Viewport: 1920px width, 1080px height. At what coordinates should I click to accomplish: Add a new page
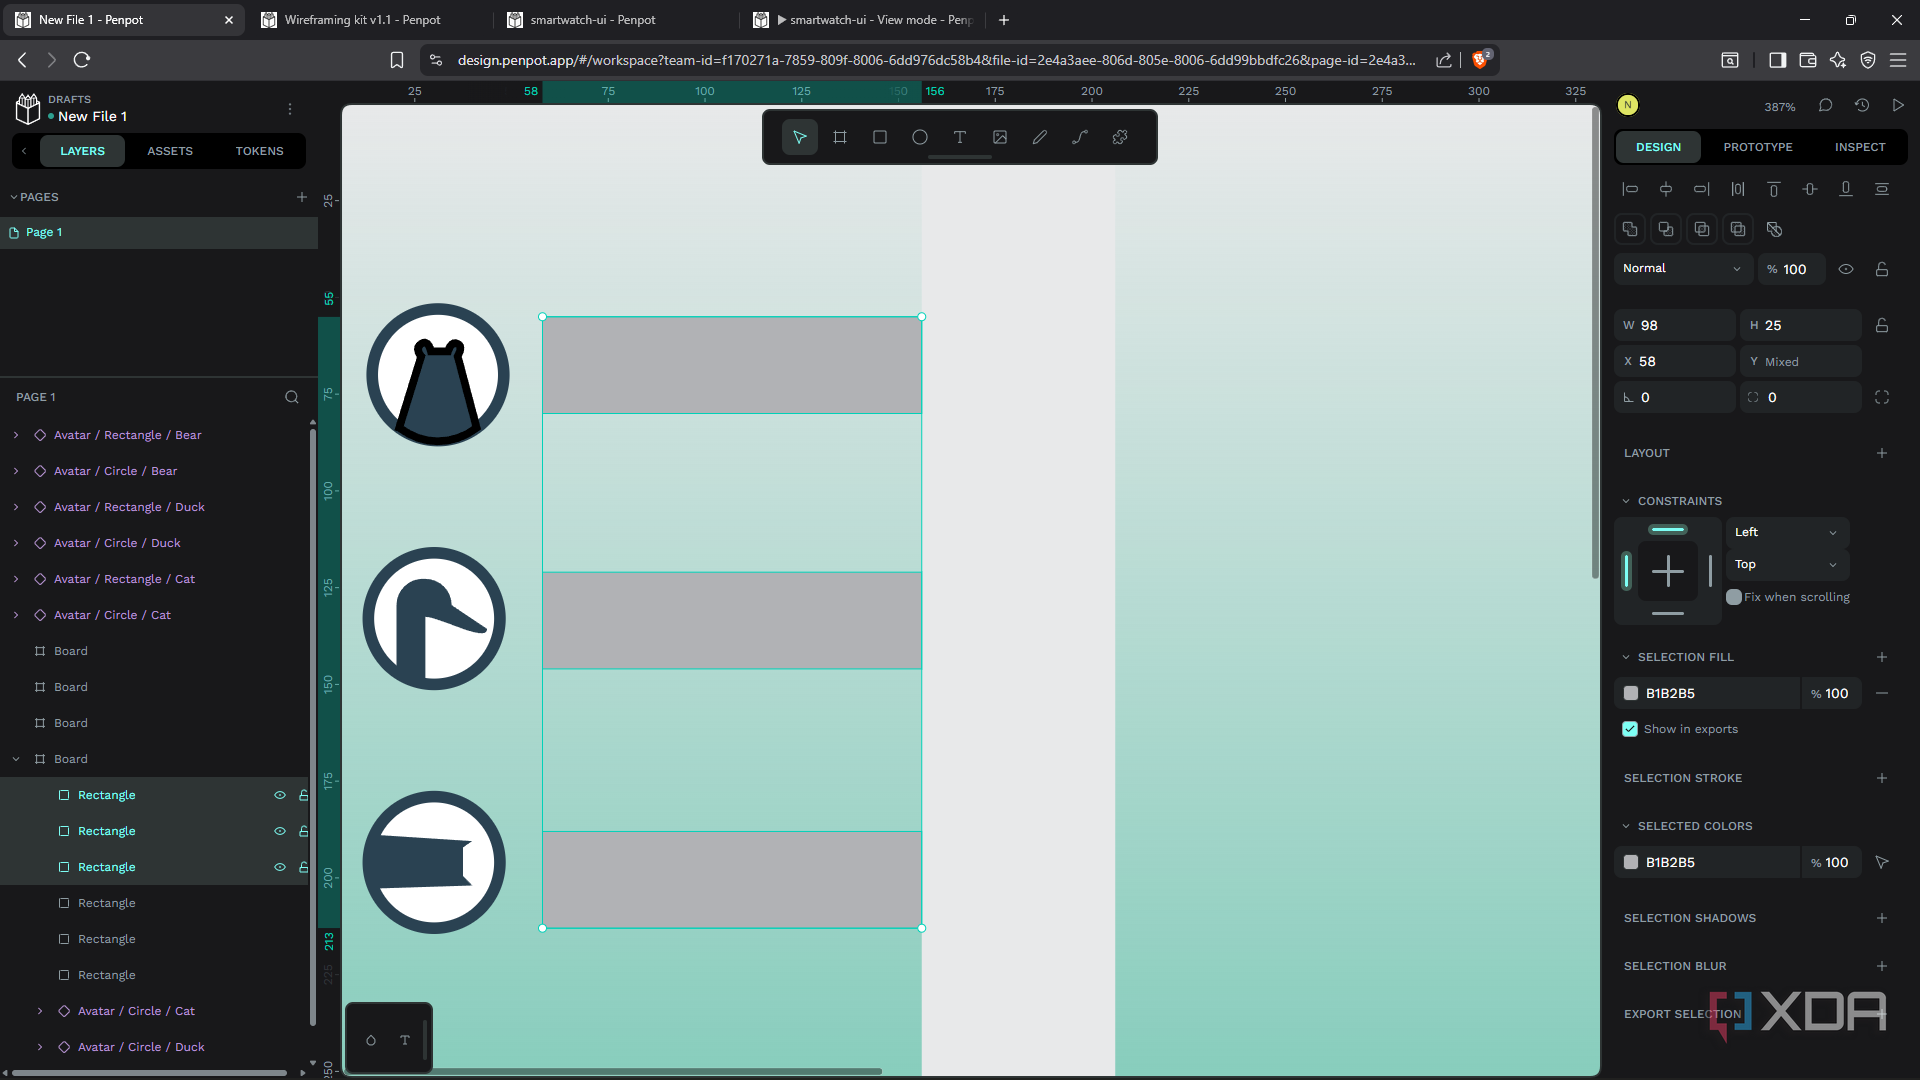[302, 197]
